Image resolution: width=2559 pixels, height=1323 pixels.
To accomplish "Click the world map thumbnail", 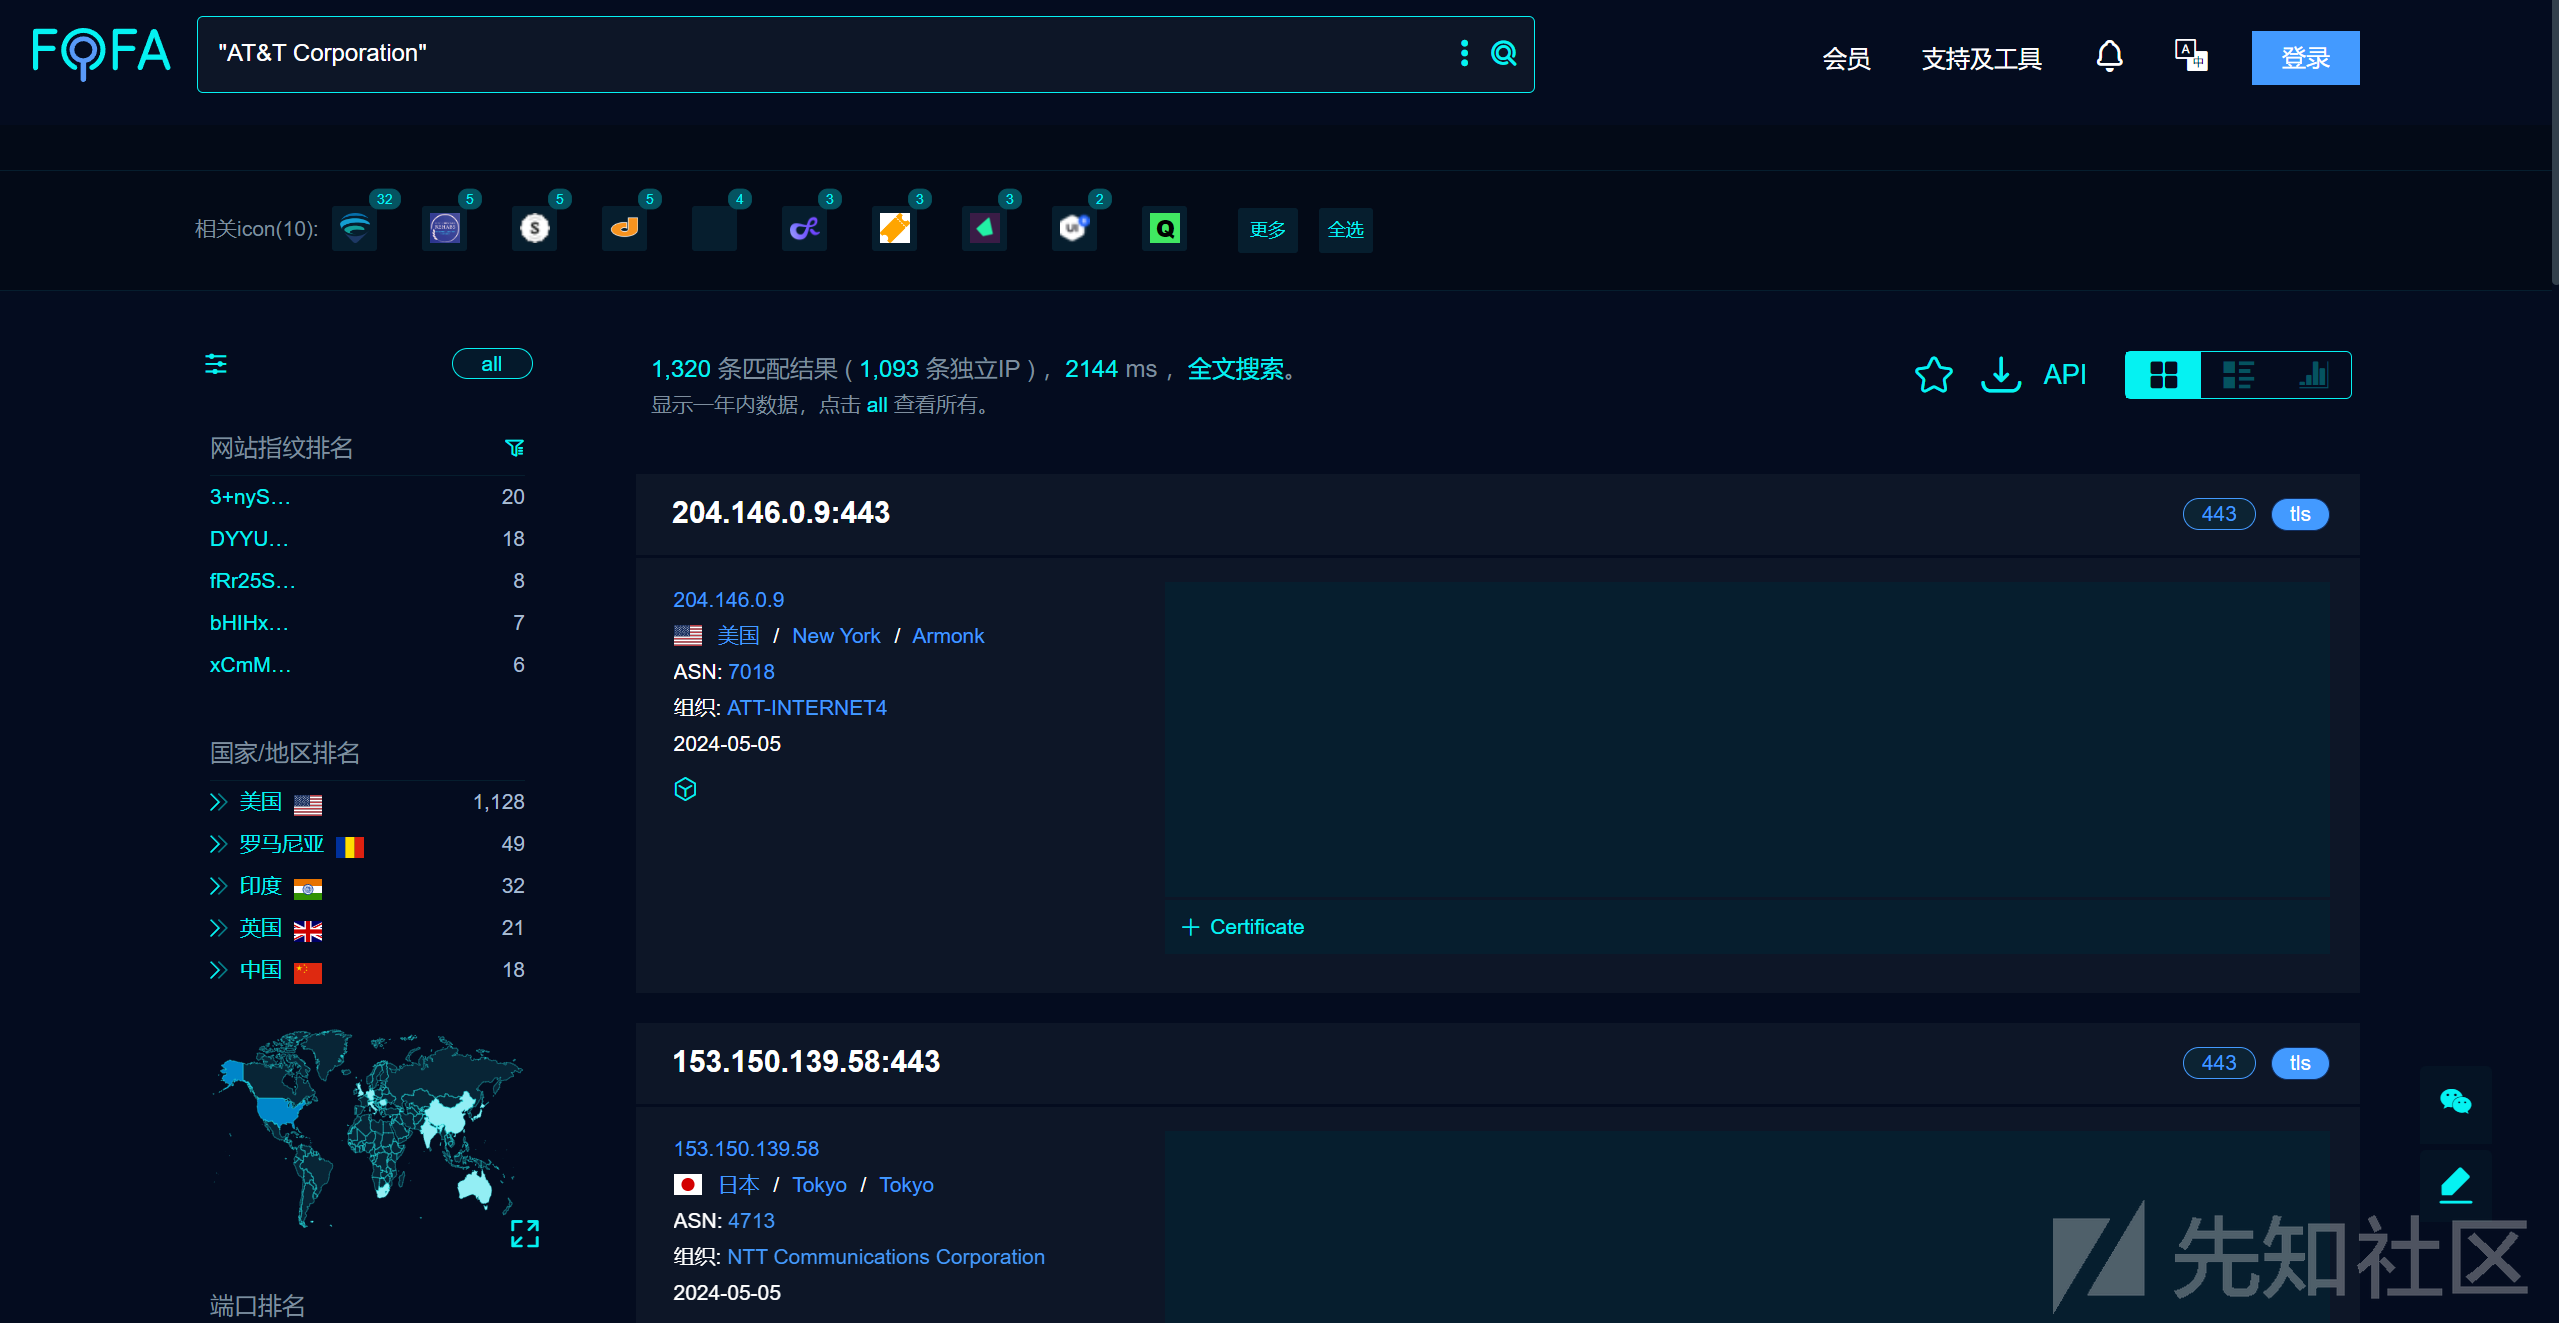I will (x=366, y=1128).
